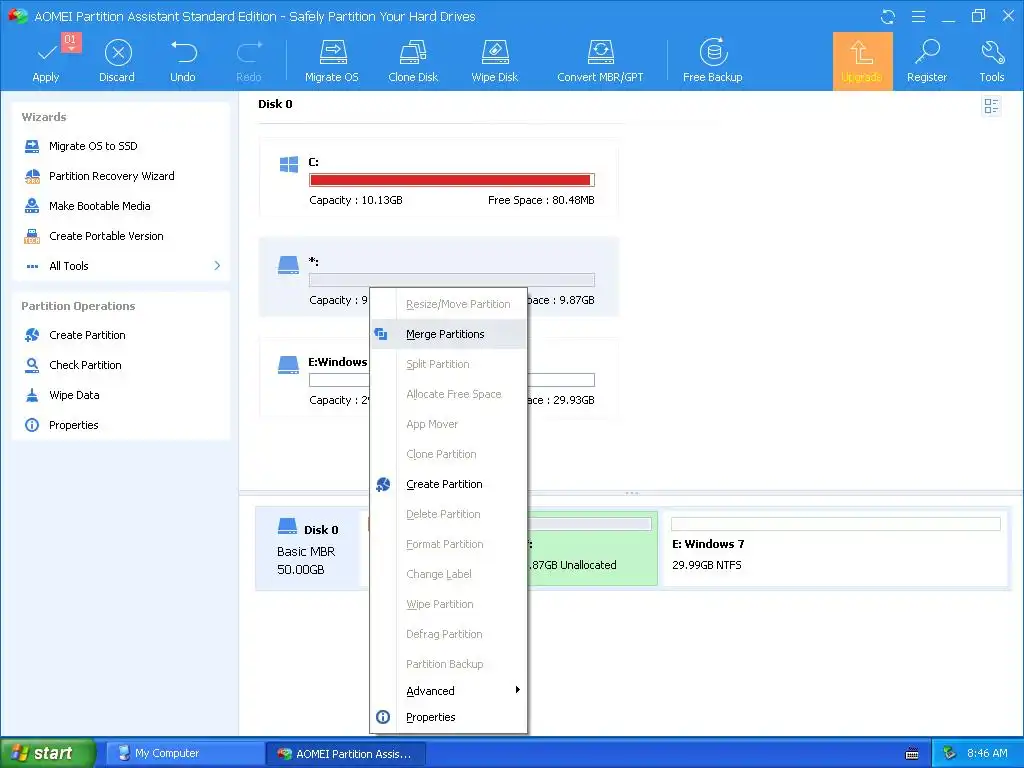Click the E: Windows 7 usage bar
The height and width of the screenshot is (768, 1024).
(x=835, y=524)
